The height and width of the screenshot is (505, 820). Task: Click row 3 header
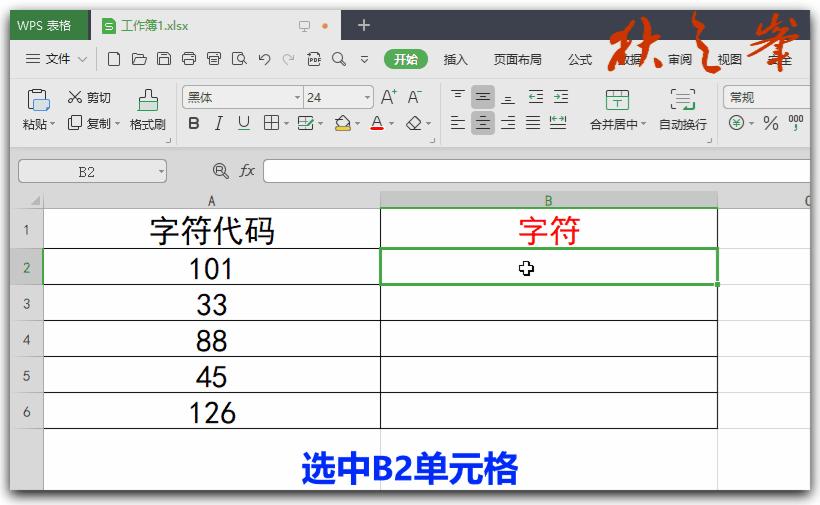pos(27,303)
